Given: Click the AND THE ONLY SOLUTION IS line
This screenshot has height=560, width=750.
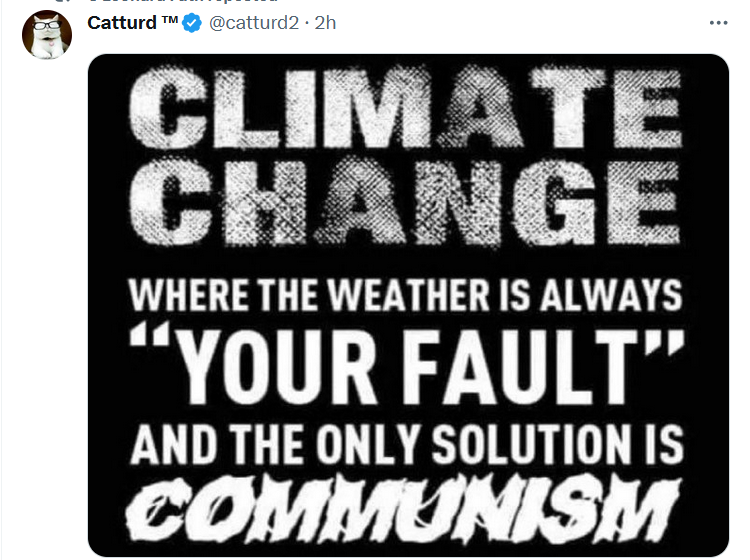Looking at the screenshot, I should pyautogui.click(x=407, y=445).
